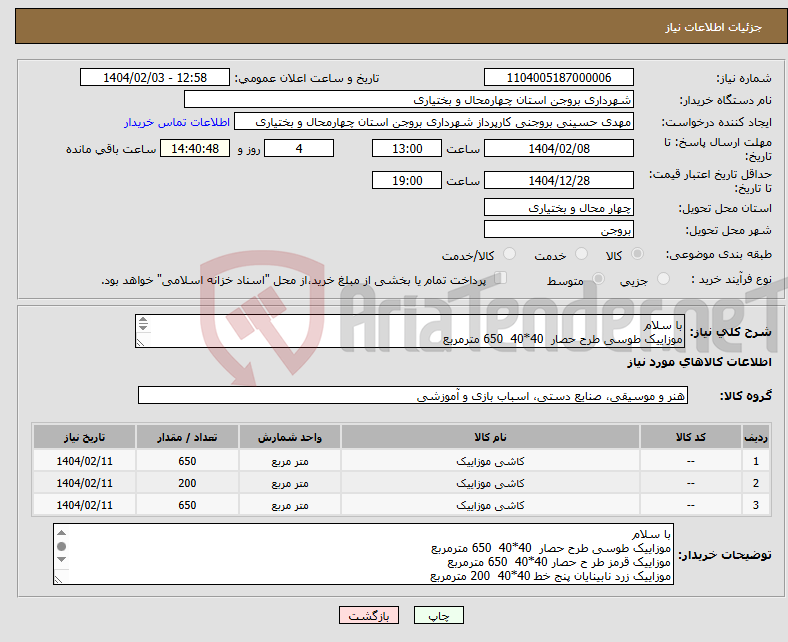Screen dimensions: 788x642
Task: Click the announcement date 1404/02/03 field
Action: (x=155, y=77)
